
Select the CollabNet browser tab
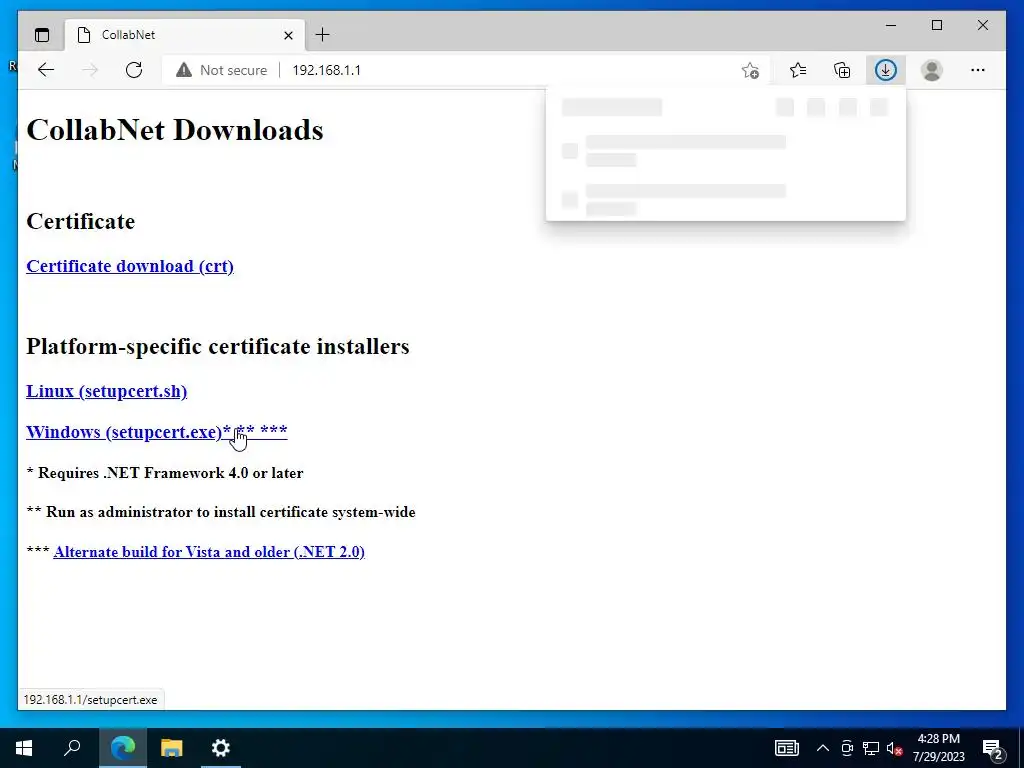pyautogui.click(x=185, y=35)
